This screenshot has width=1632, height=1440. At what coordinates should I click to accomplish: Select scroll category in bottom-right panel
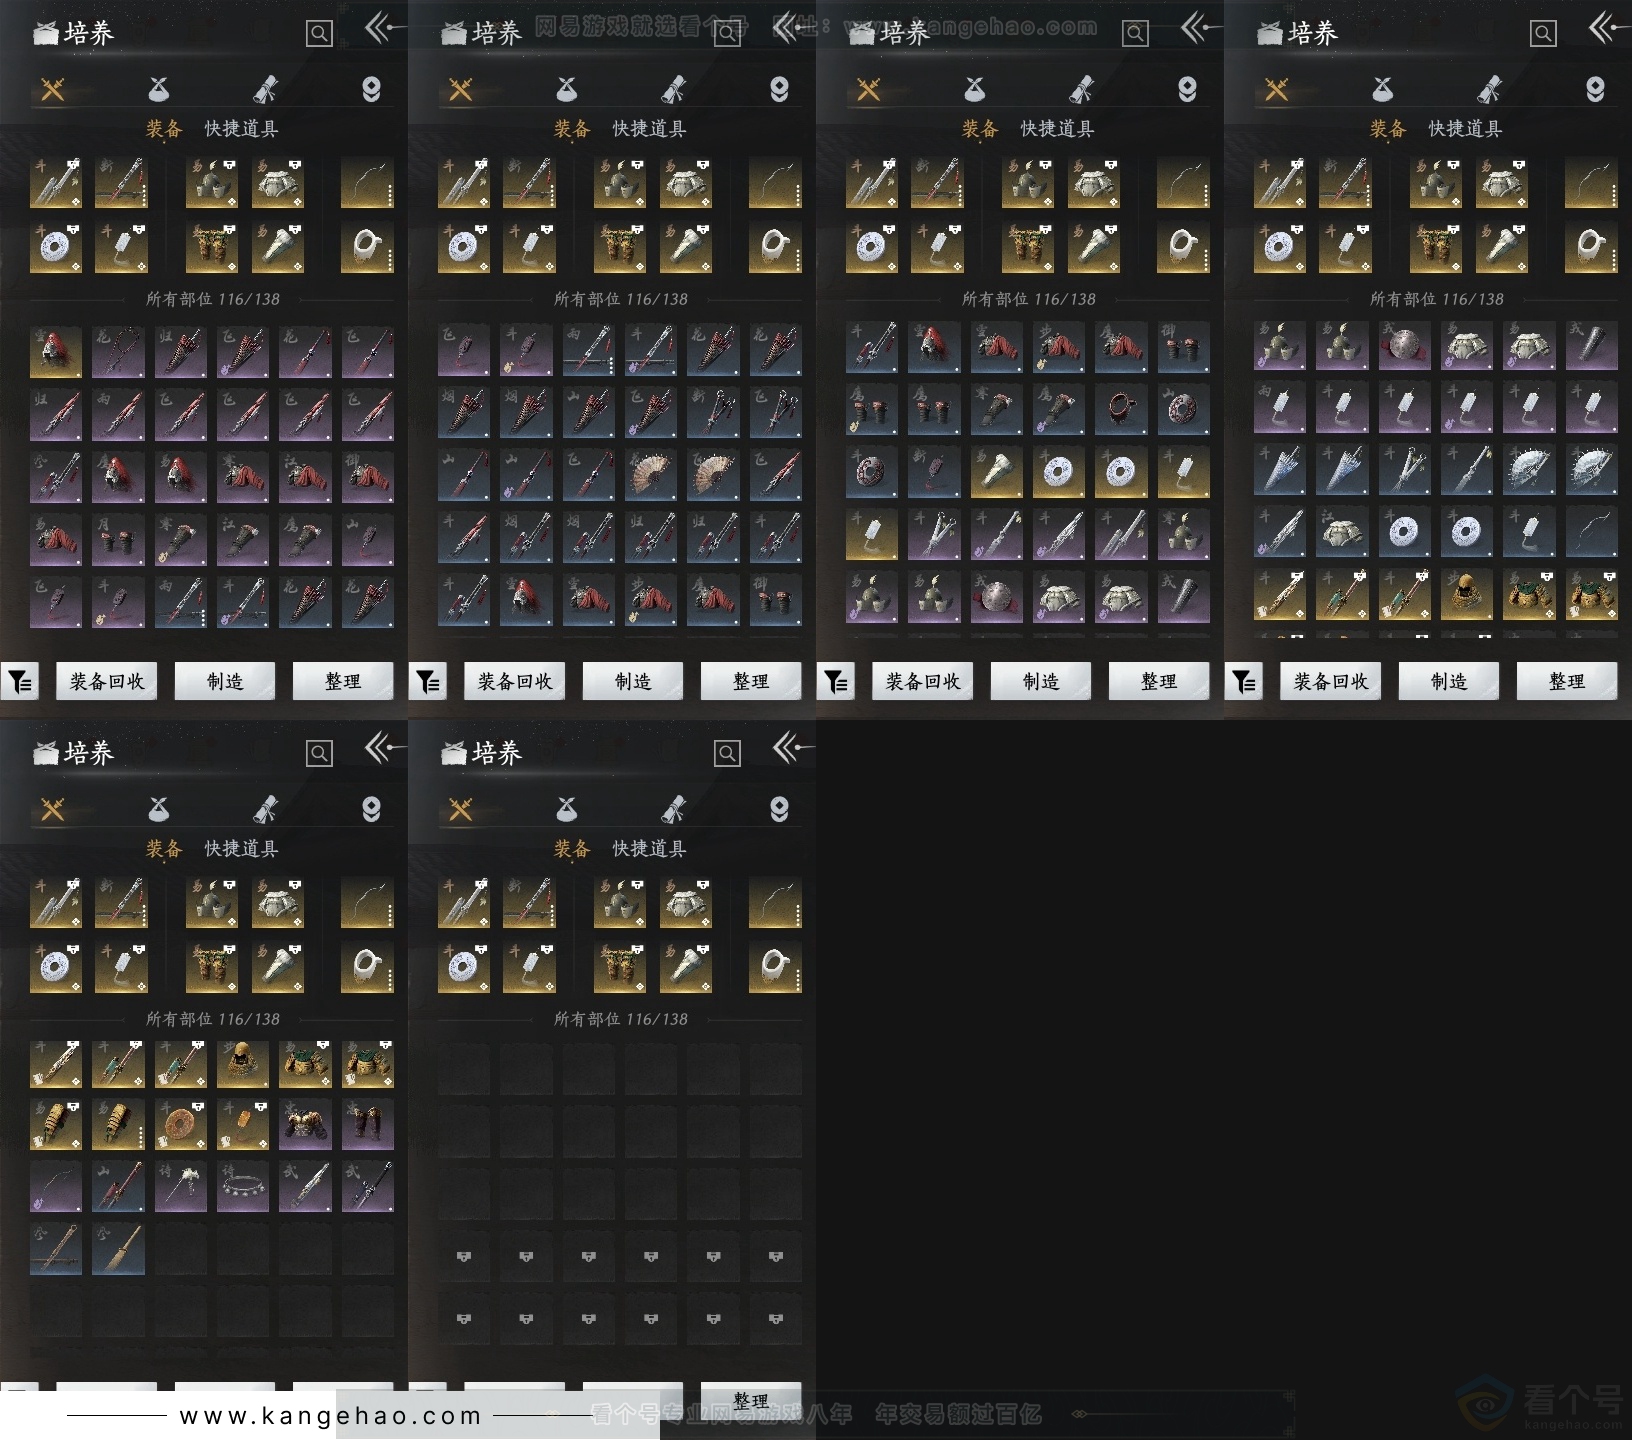point(673,810)
